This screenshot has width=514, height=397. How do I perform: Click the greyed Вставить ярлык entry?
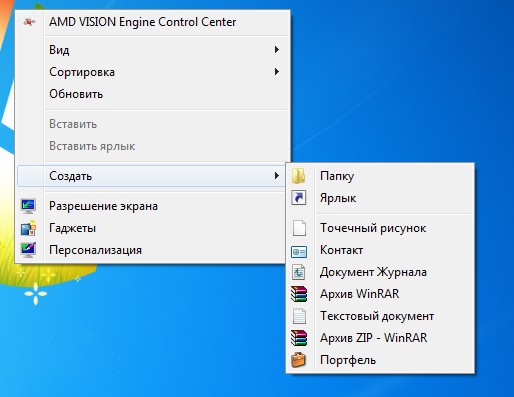tap(153, 146)
